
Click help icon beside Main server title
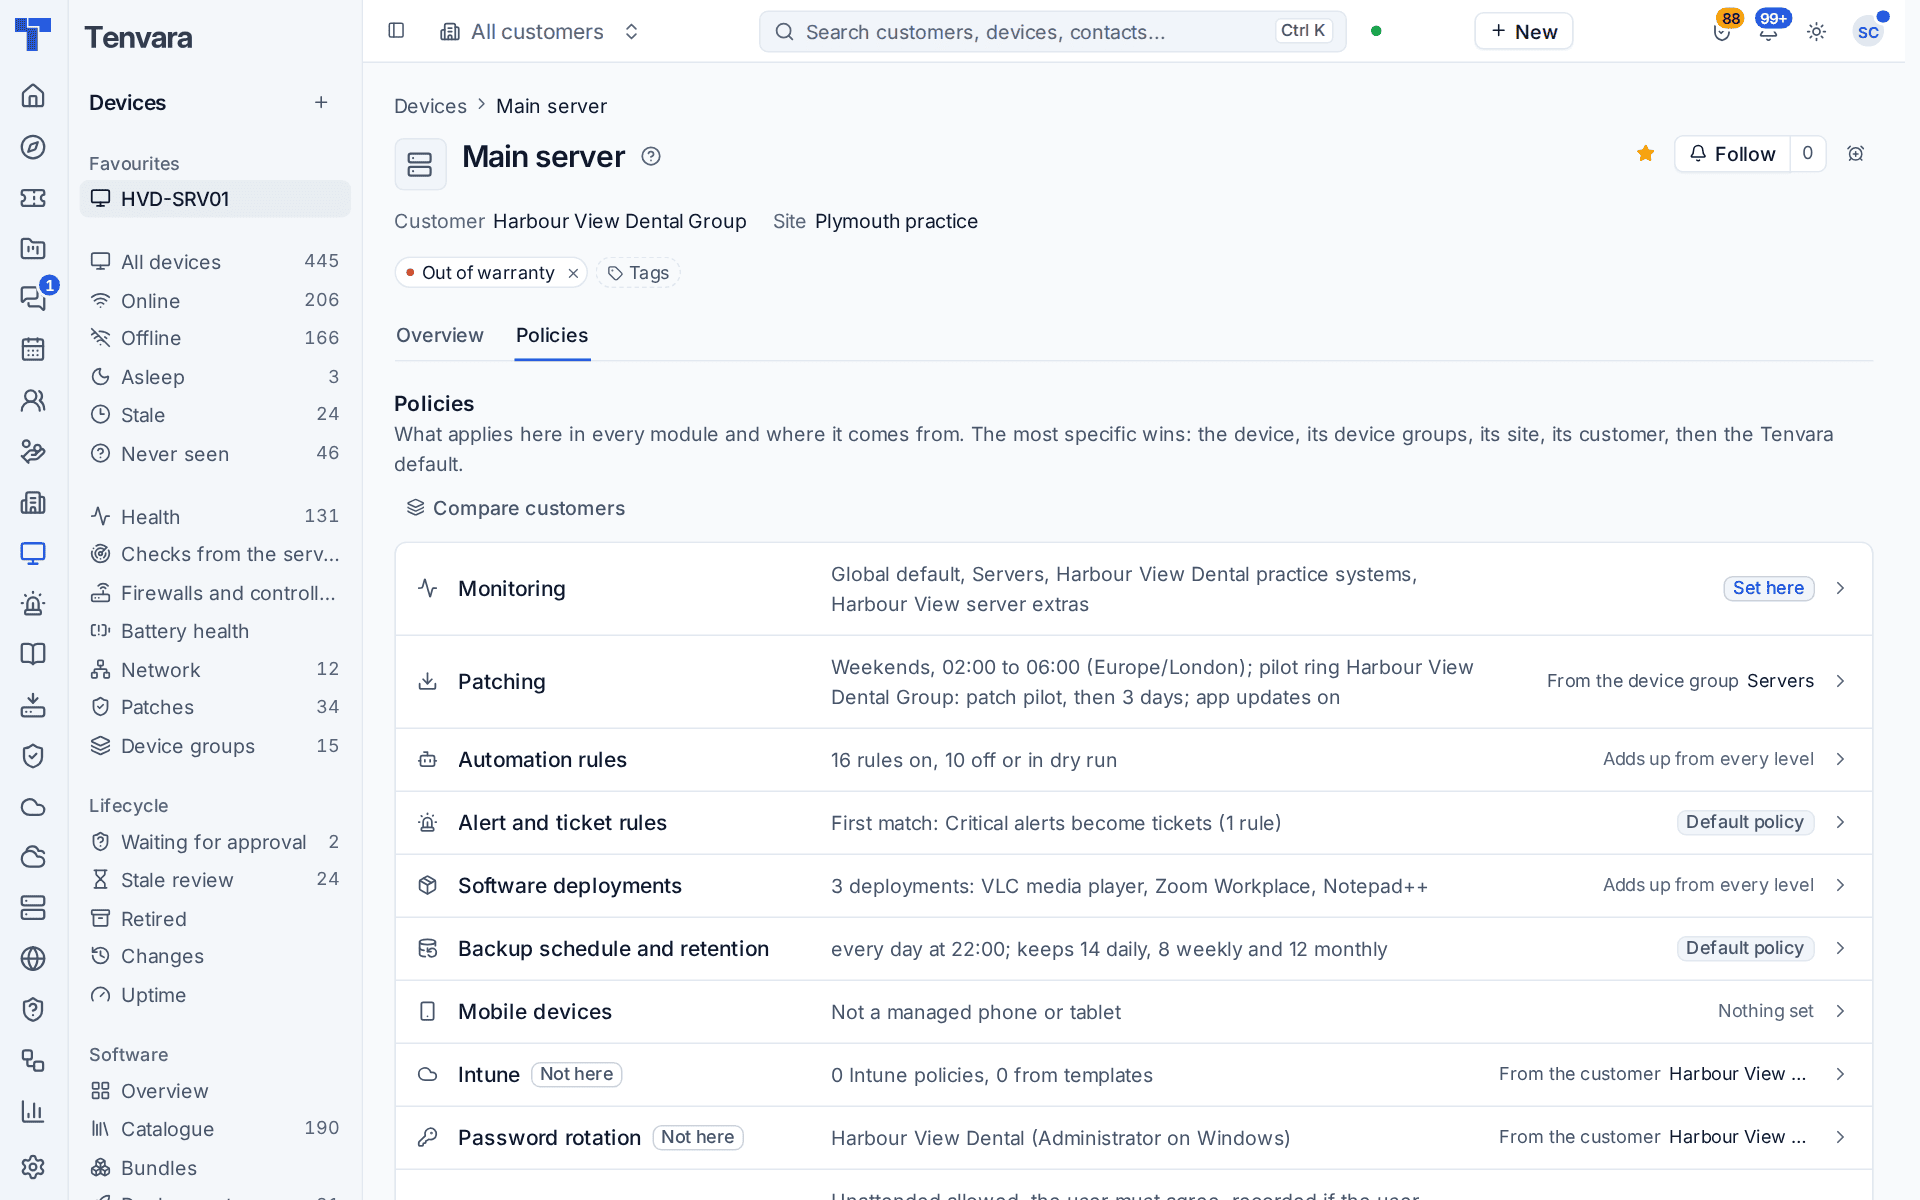[x=651, y=156]
